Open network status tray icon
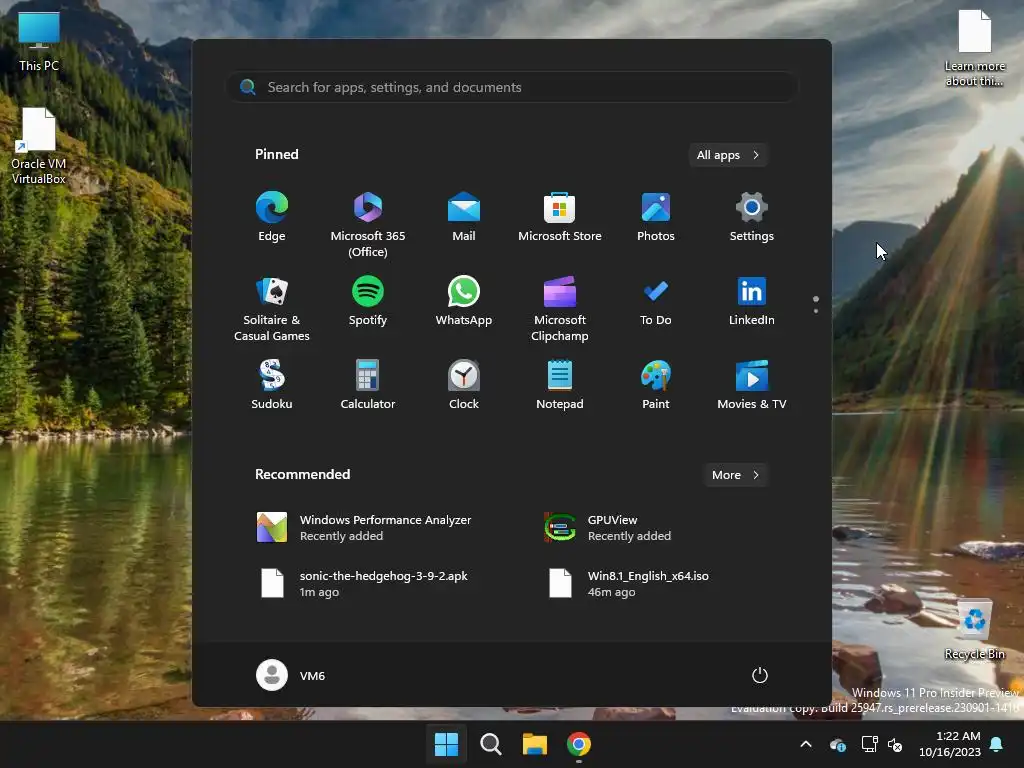Image resolution: width=1024 pixels, height=768 pixels. pos(869,744)
